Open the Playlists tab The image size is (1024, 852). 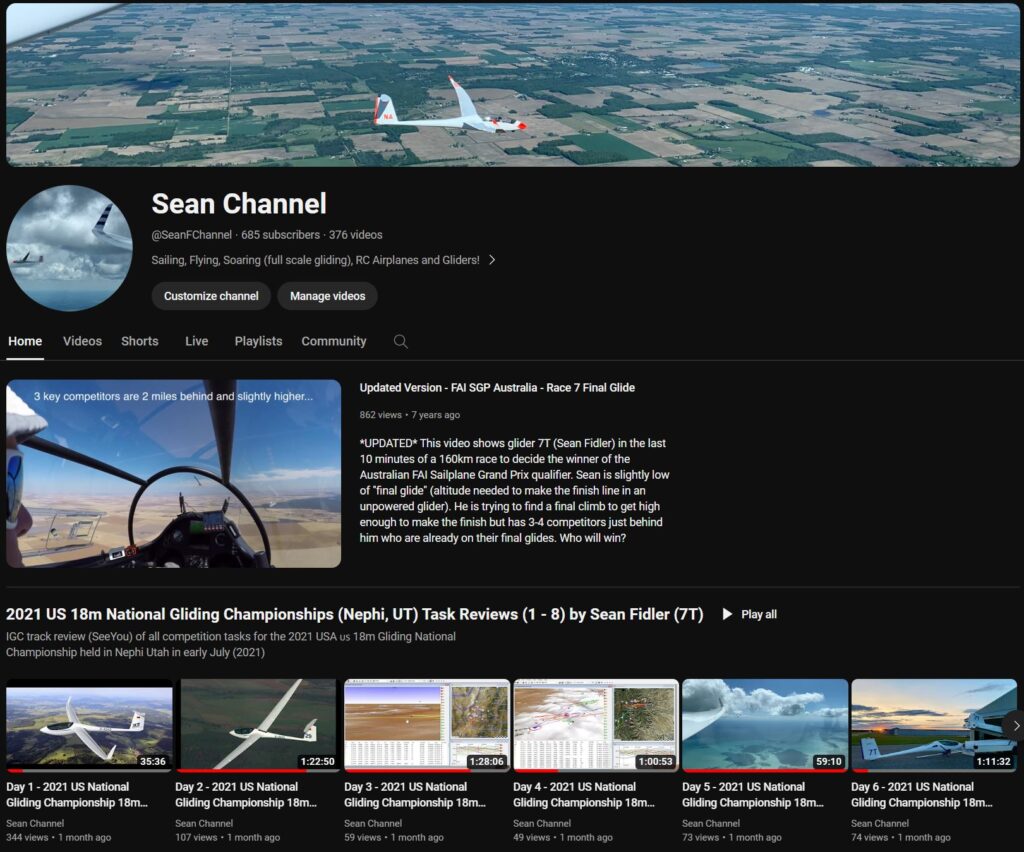pyautogui.click(x=259, y=341)
